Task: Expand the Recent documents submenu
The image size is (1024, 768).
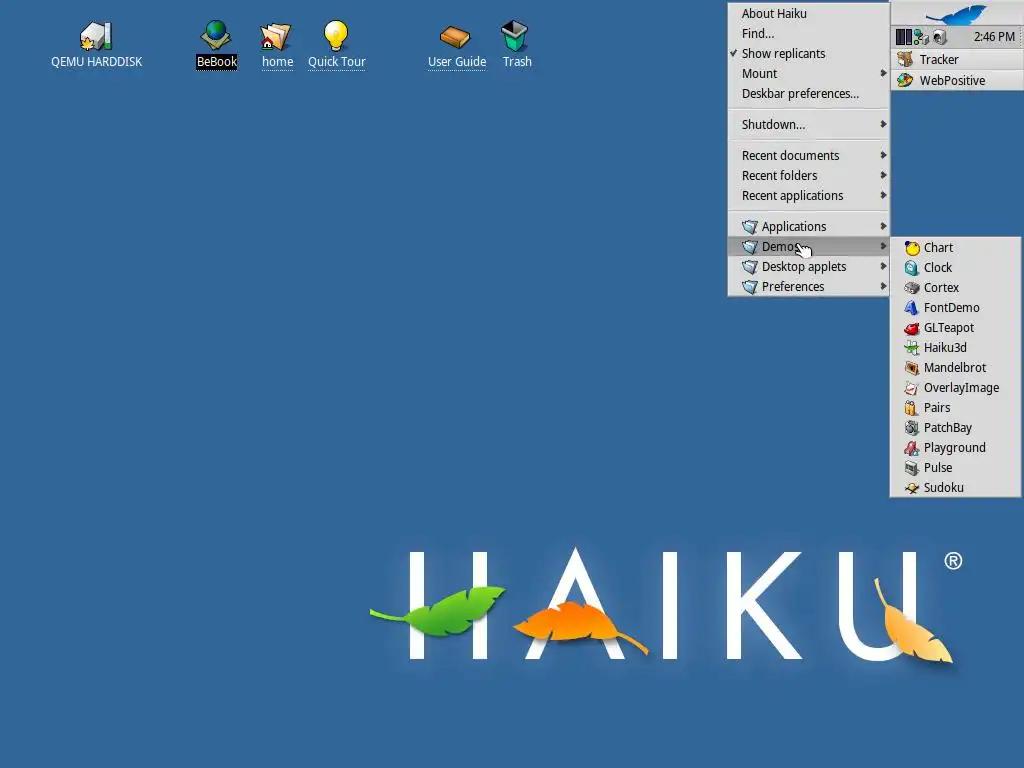Action: pyautogui.click(x=808, y=155)
